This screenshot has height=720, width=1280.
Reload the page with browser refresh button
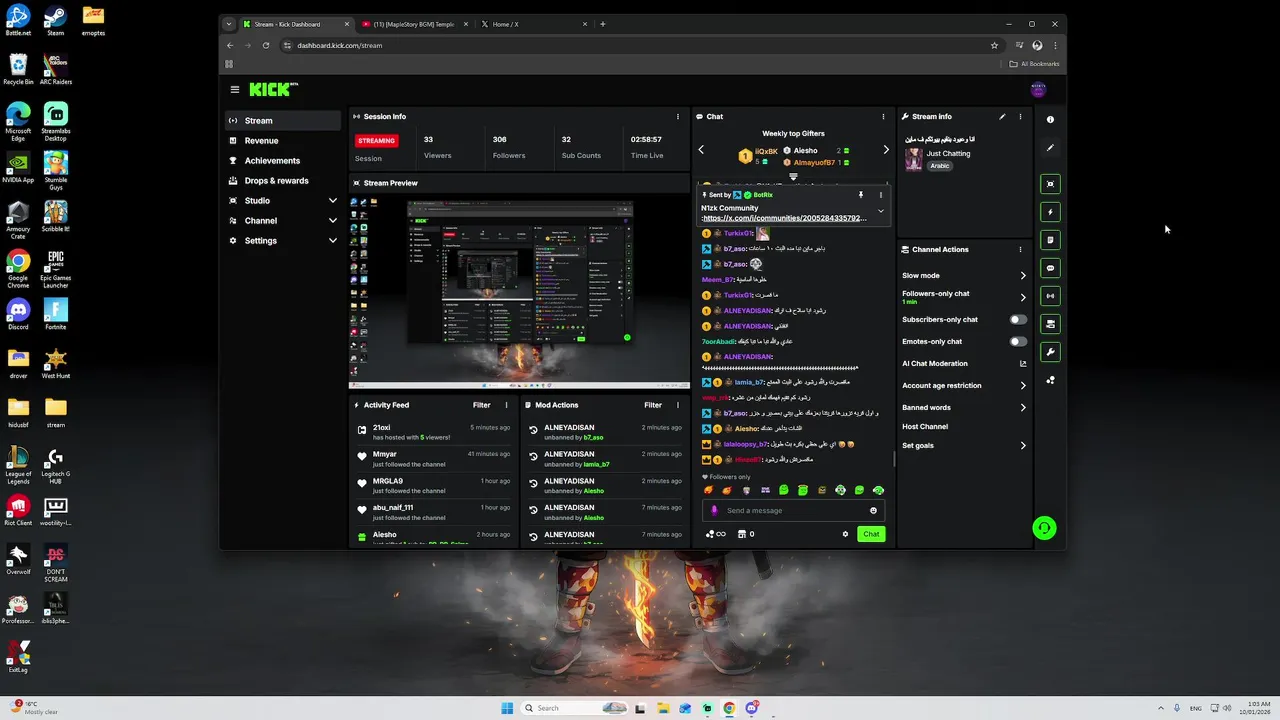click(x=266, y=45)
